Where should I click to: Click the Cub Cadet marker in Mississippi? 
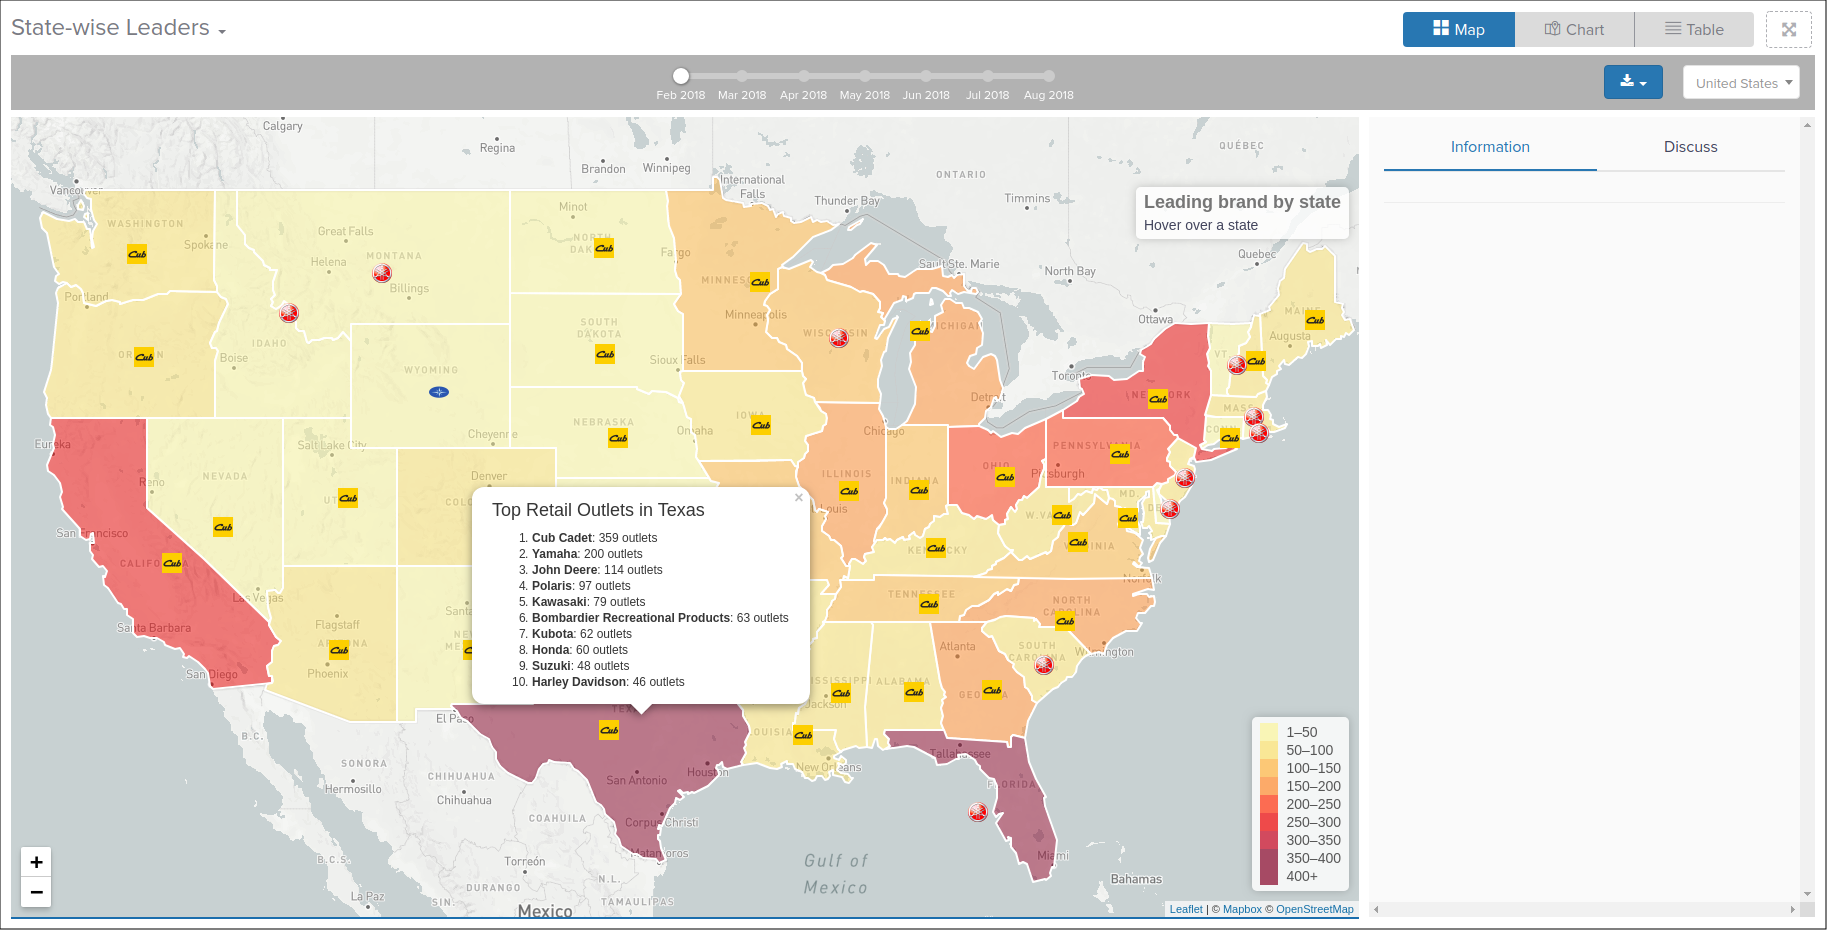(841, 693)
